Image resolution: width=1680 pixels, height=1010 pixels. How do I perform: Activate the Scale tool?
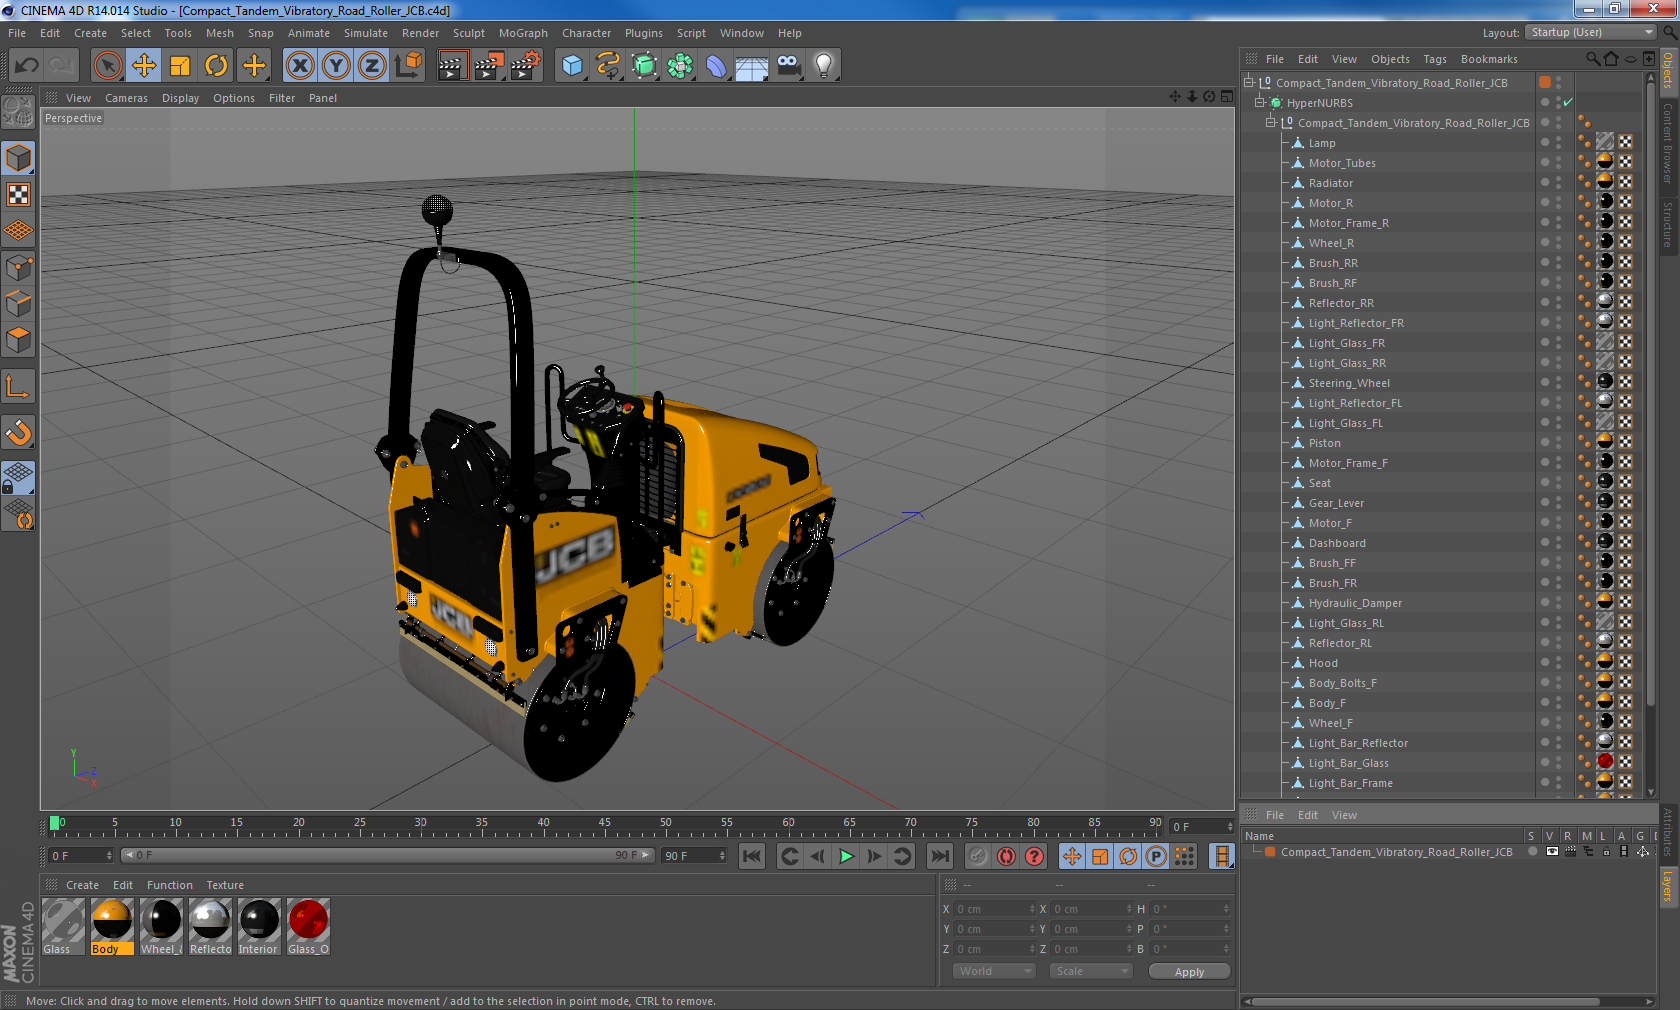tap(180, 66)
